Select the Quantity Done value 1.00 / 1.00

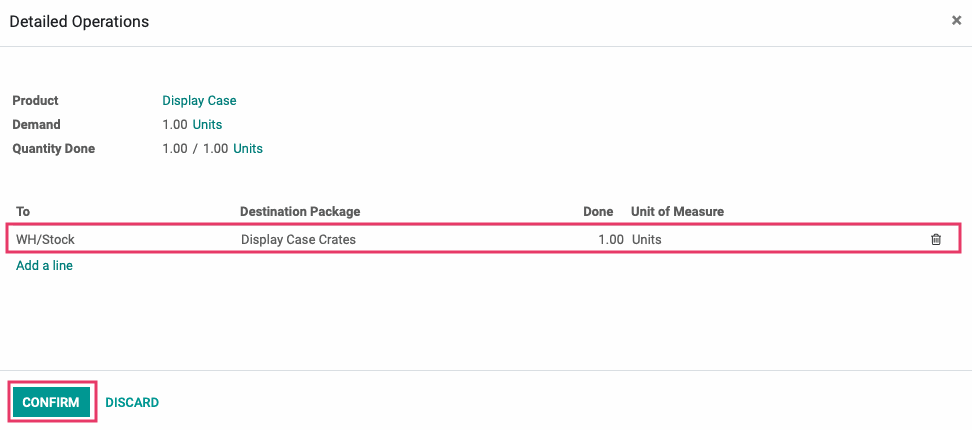(195, 149)
